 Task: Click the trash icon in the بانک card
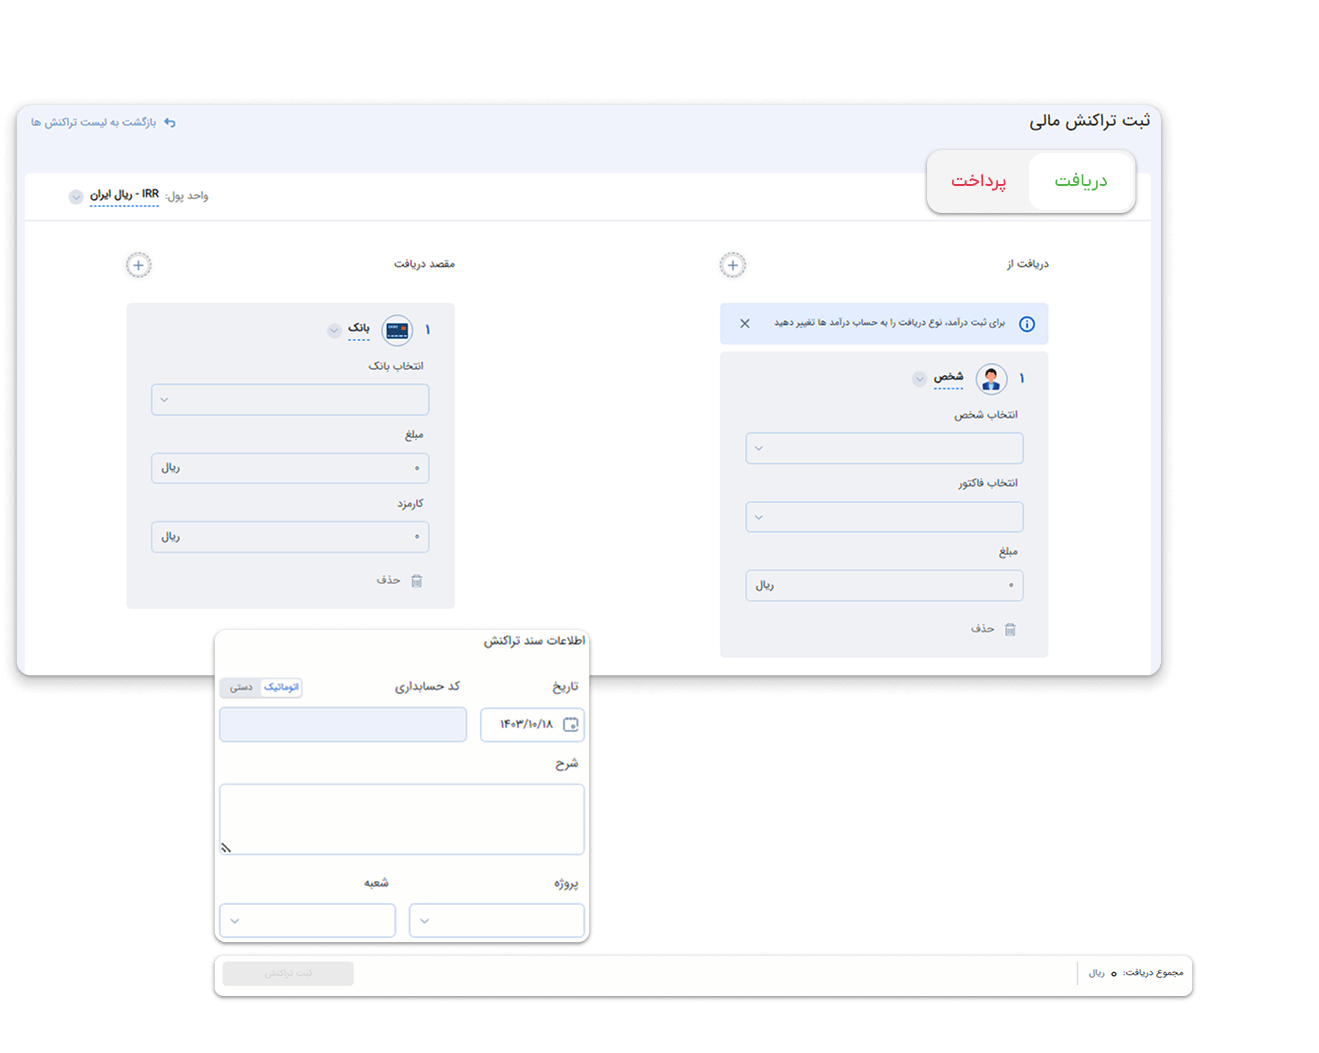point(417,581)
